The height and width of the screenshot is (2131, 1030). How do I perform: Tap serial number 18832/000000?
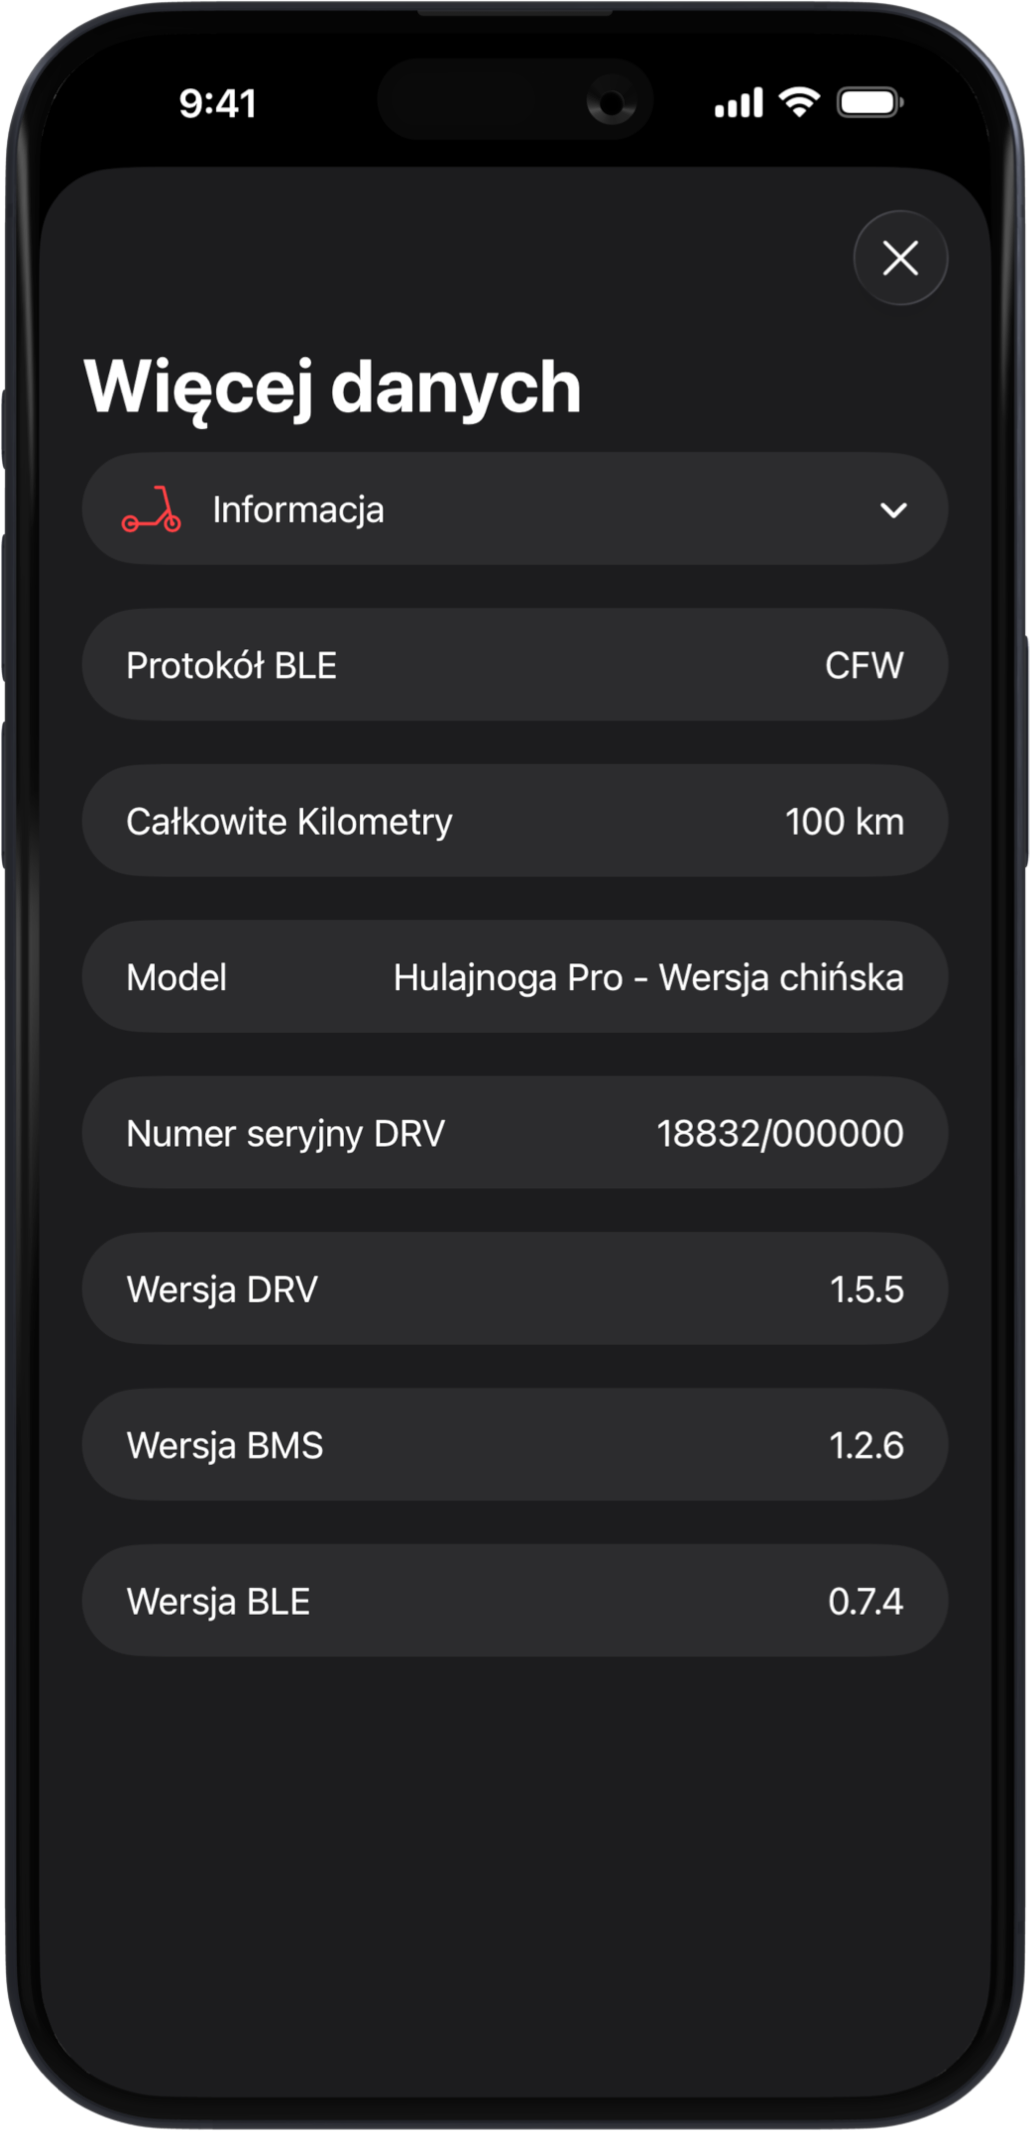coord(780,1134)
